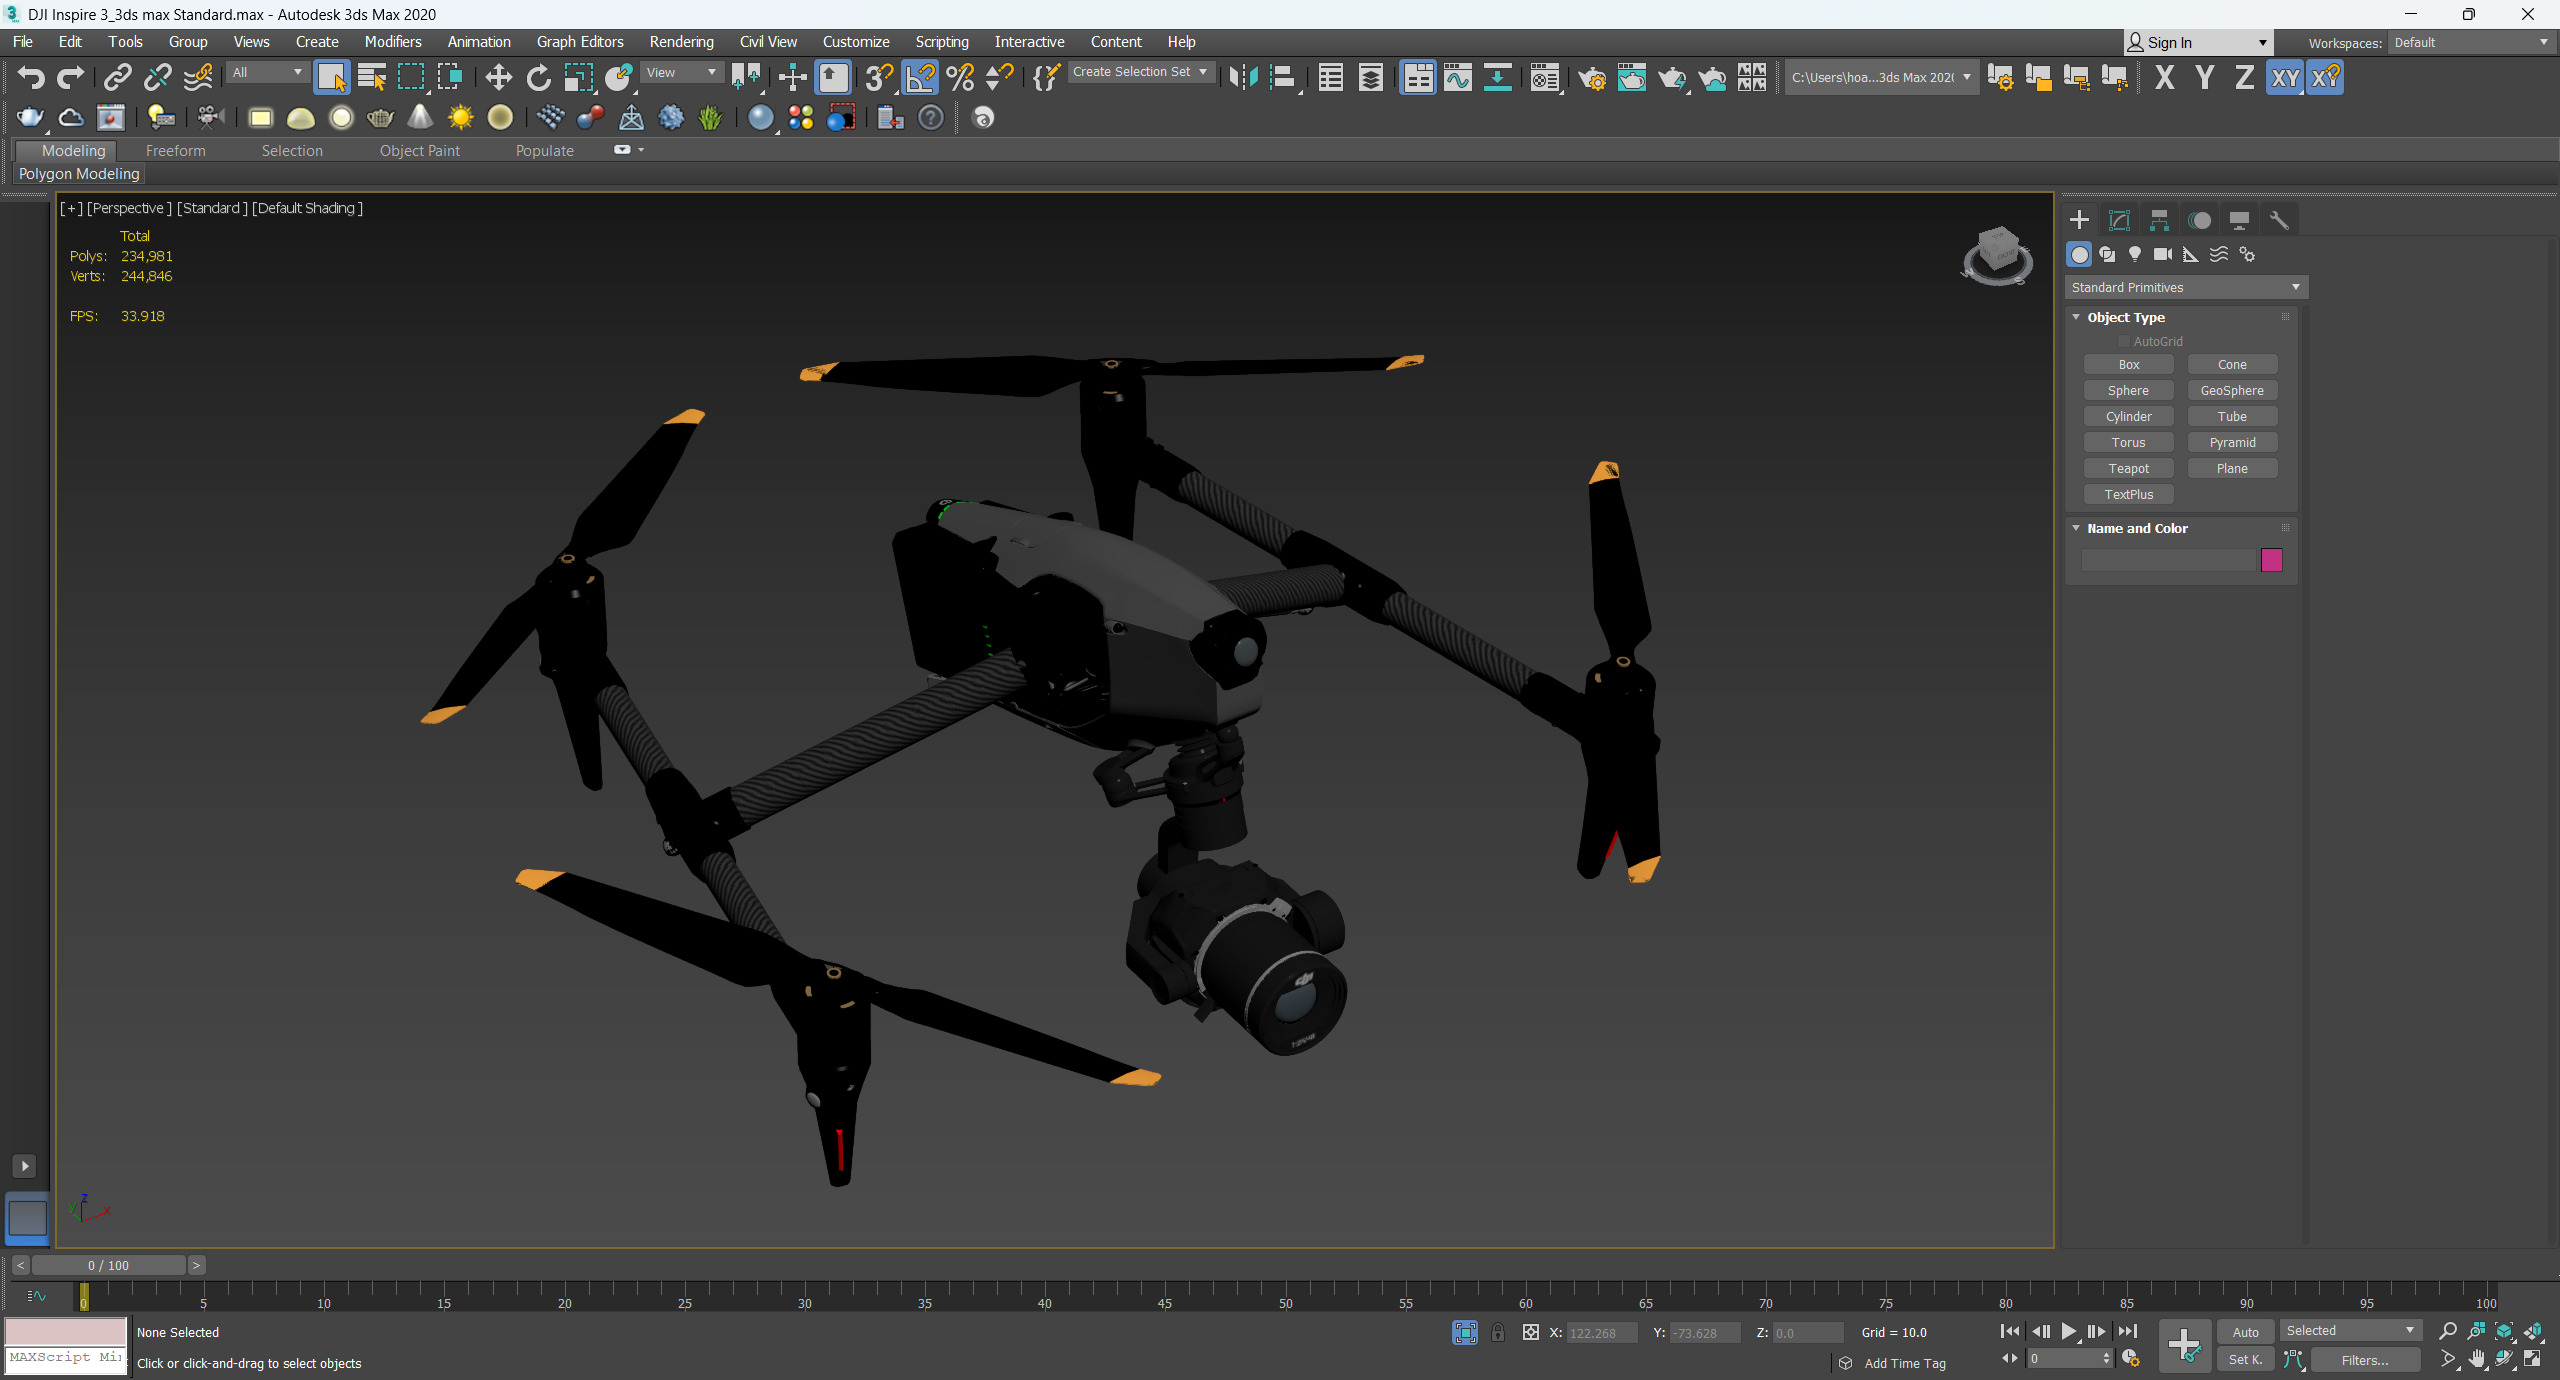Open the Align tool
The height and width of the screenshot is (1380, 2560).
point(1283,77)
